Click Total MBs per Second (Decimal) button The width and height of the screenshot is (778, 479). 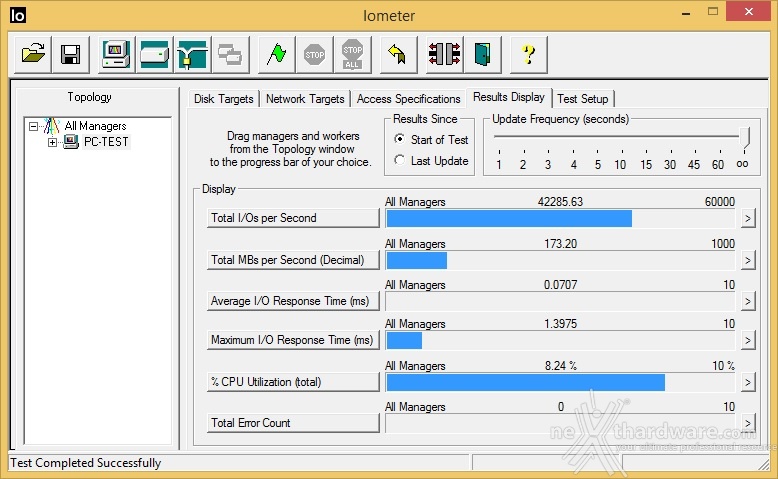click(x=293, y=260)
